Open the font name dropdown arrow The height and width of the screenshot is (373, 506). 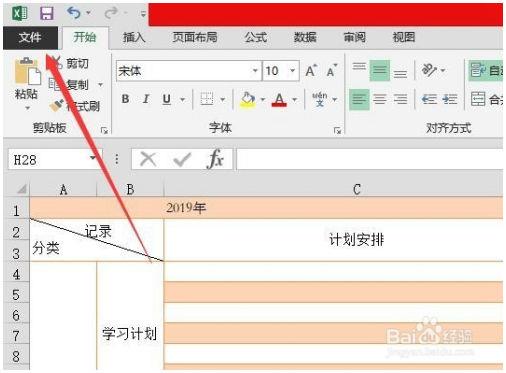click(255, 71)
